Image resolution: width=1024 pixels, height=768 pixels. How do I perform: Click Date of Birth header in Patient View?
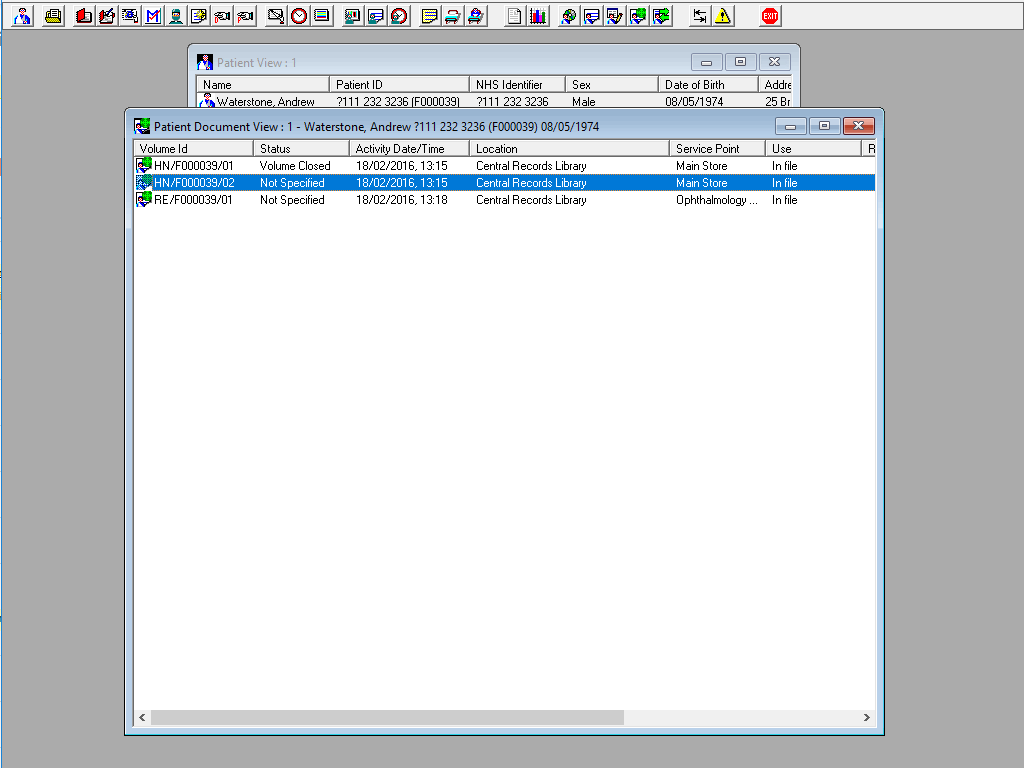tap(708, 84)
